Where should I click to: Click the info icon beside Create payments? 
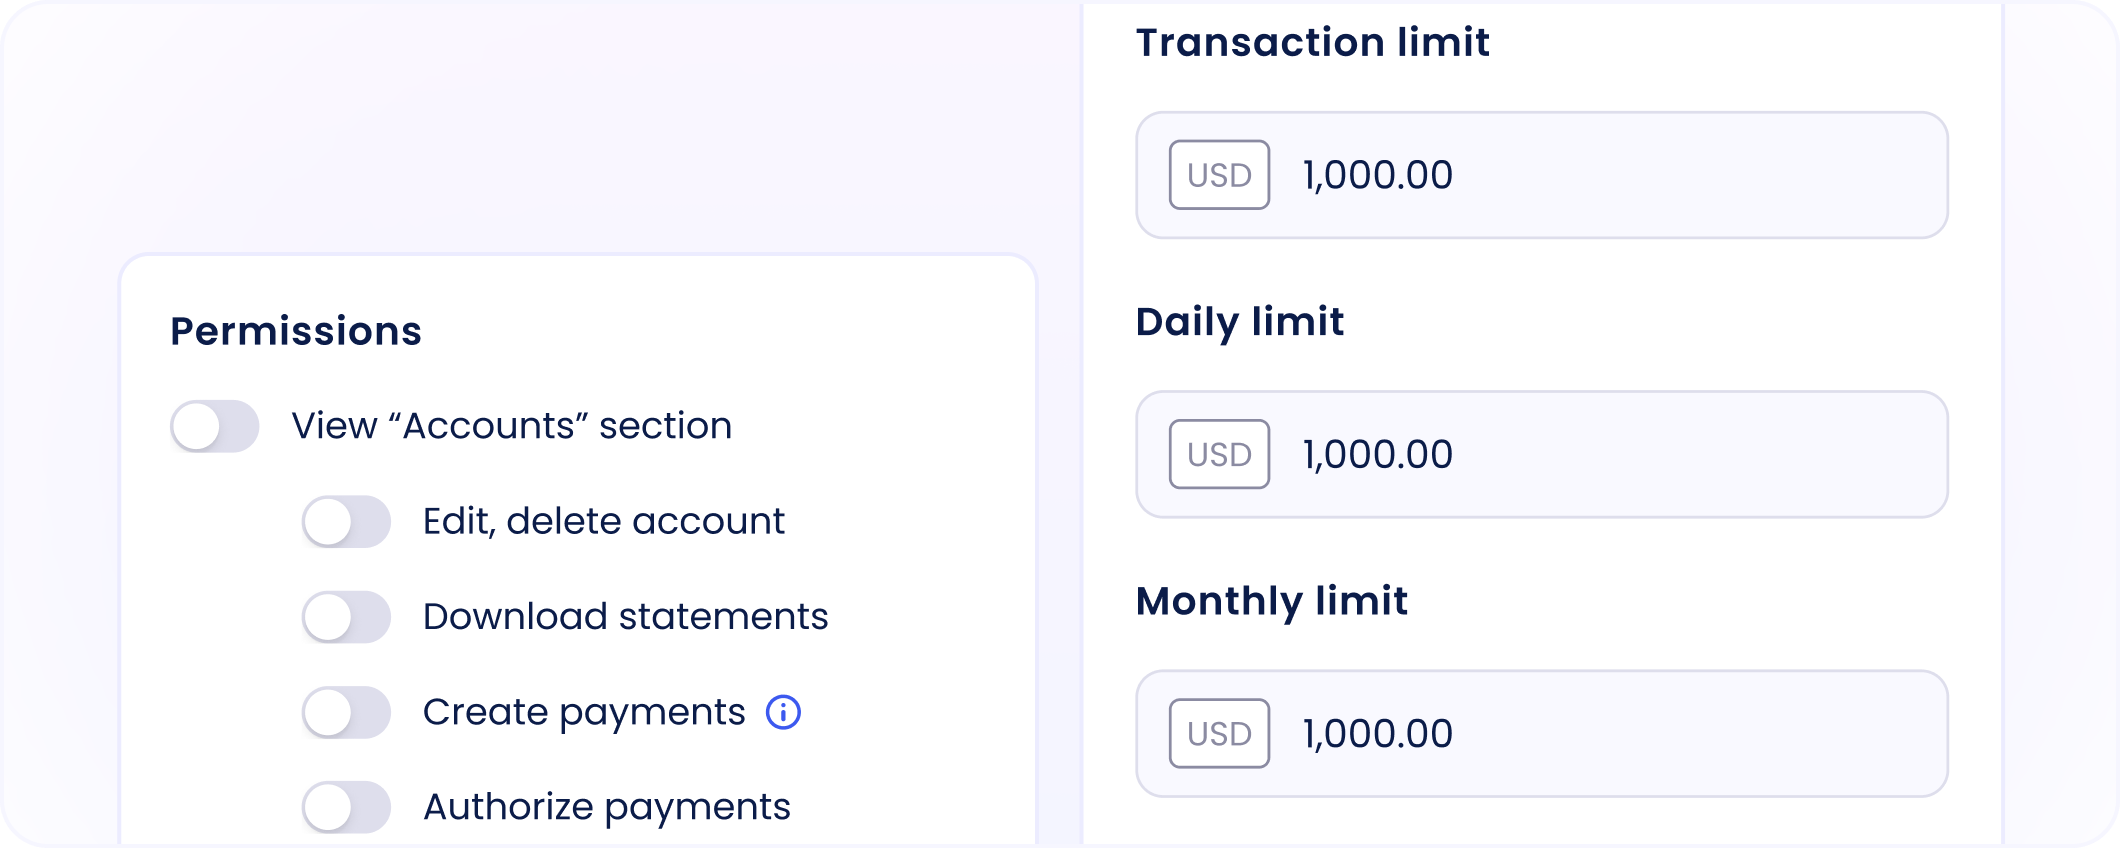coord(783,712)
